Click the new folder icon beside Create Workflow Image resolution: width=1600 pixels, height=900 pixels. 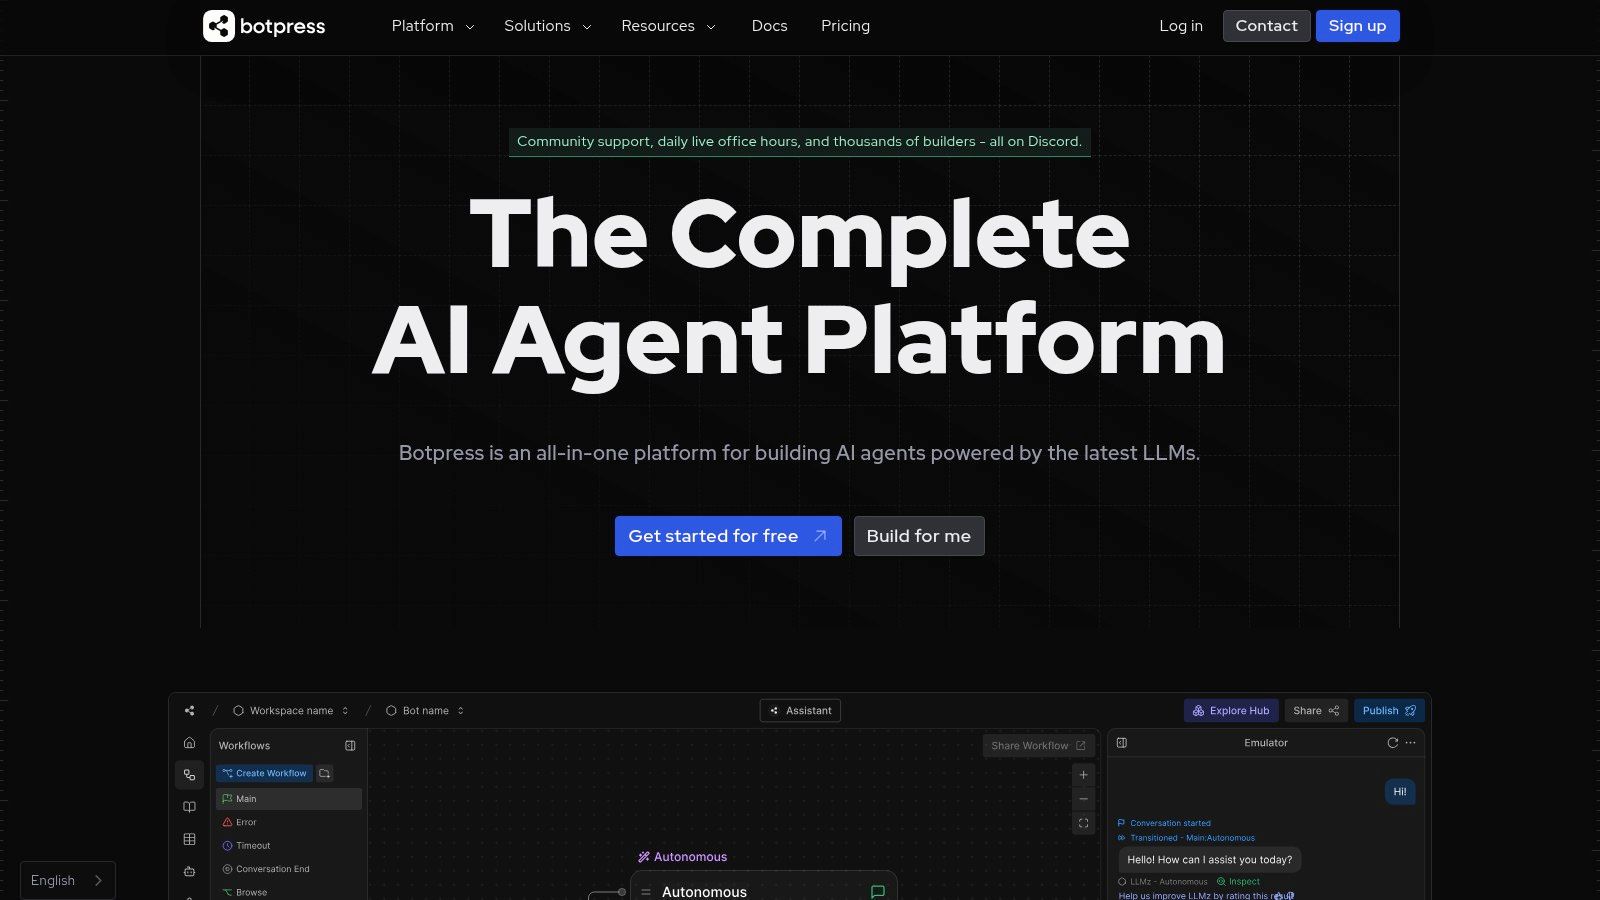click(x=324, y=773)
